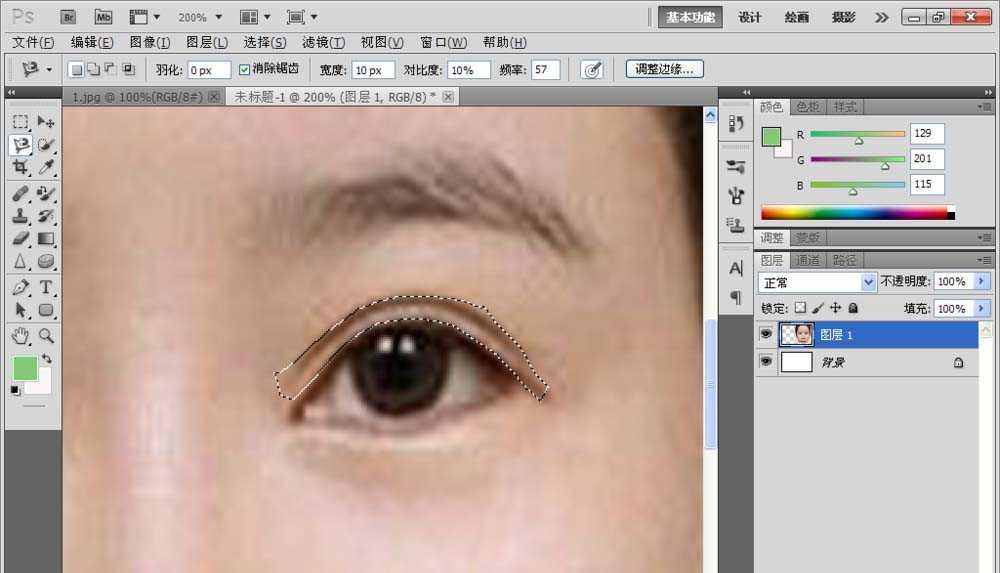Viewport: 1000px width, 573px height.
Task: Choose the Add to Selection mode button
Action: 93,69
